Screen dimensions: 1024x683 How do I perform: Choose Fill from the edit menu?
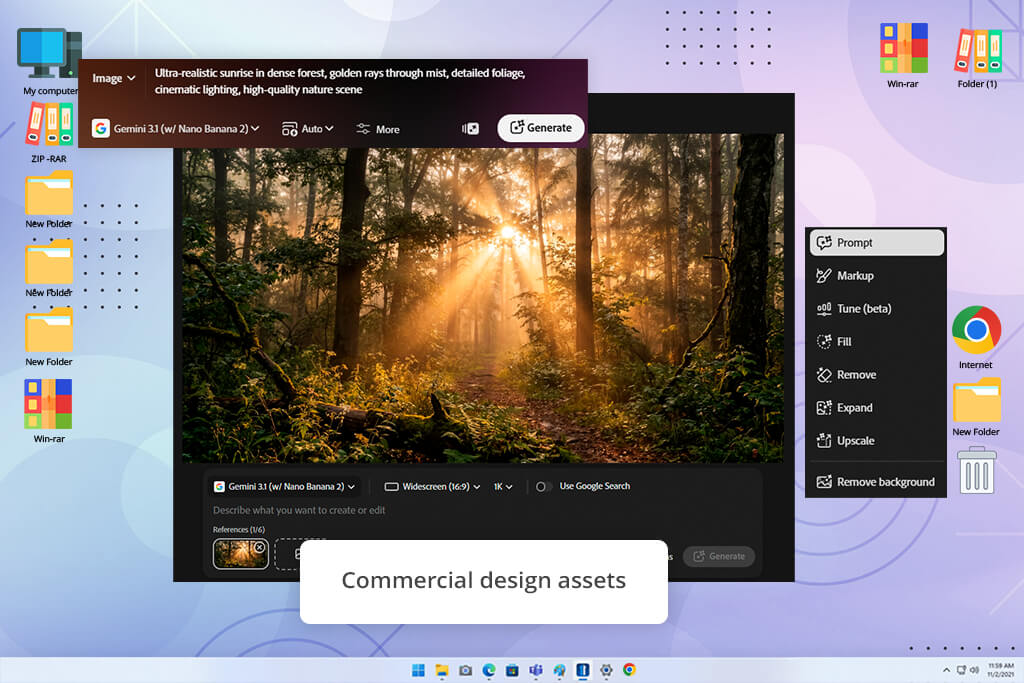[x=876, y=342]
